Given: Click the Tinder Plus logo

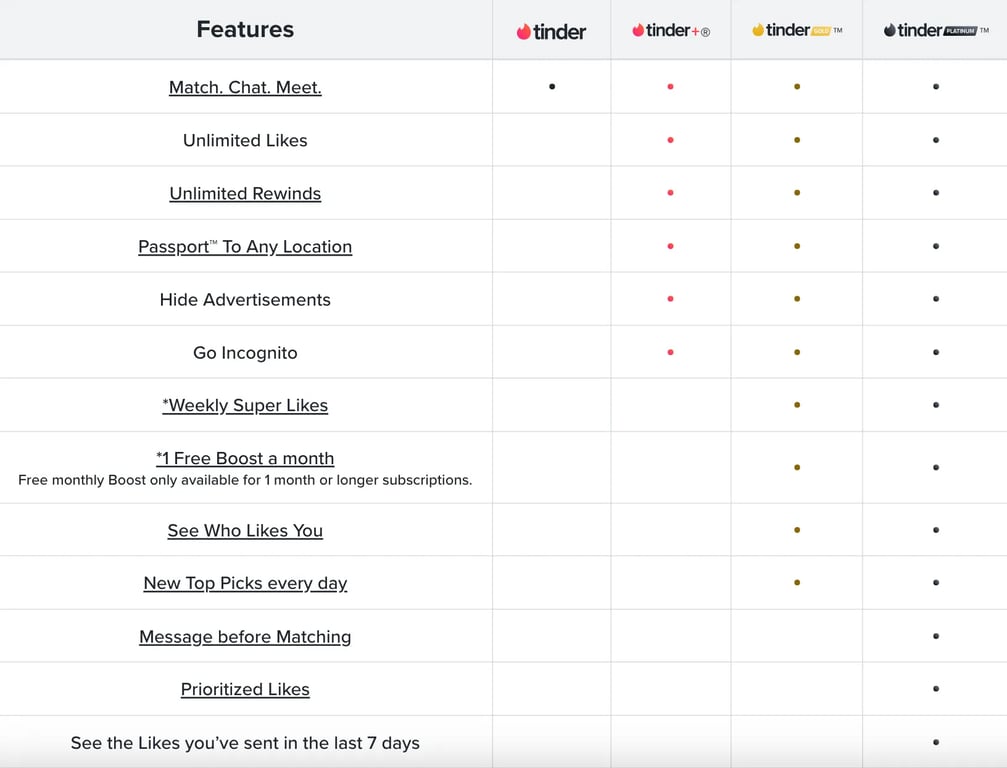Looking at the screenshot, I should (670, 31).
